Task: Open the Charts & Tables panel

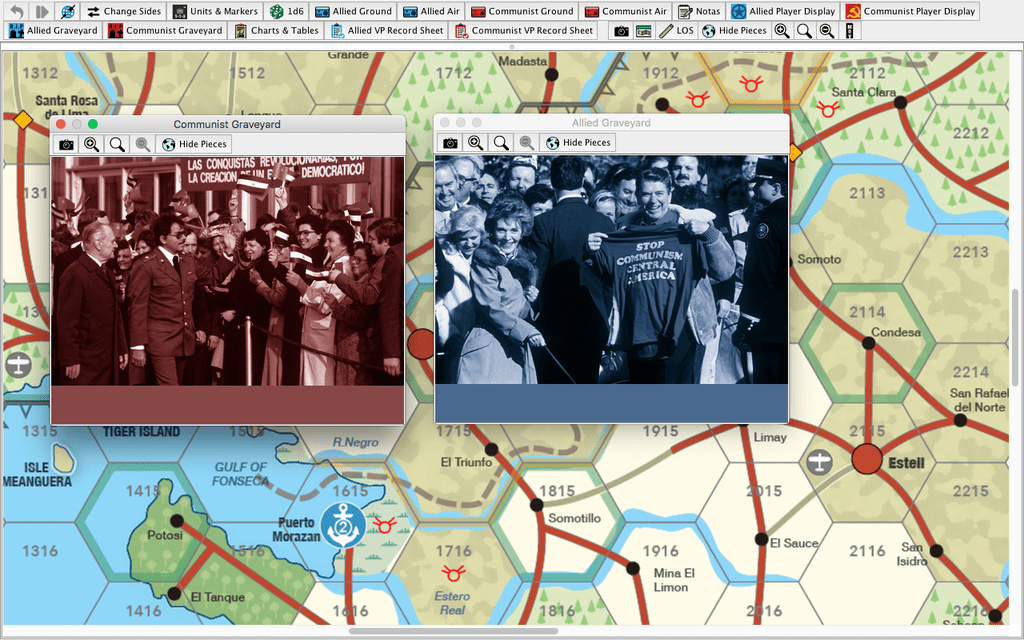Action: (276, 31)
